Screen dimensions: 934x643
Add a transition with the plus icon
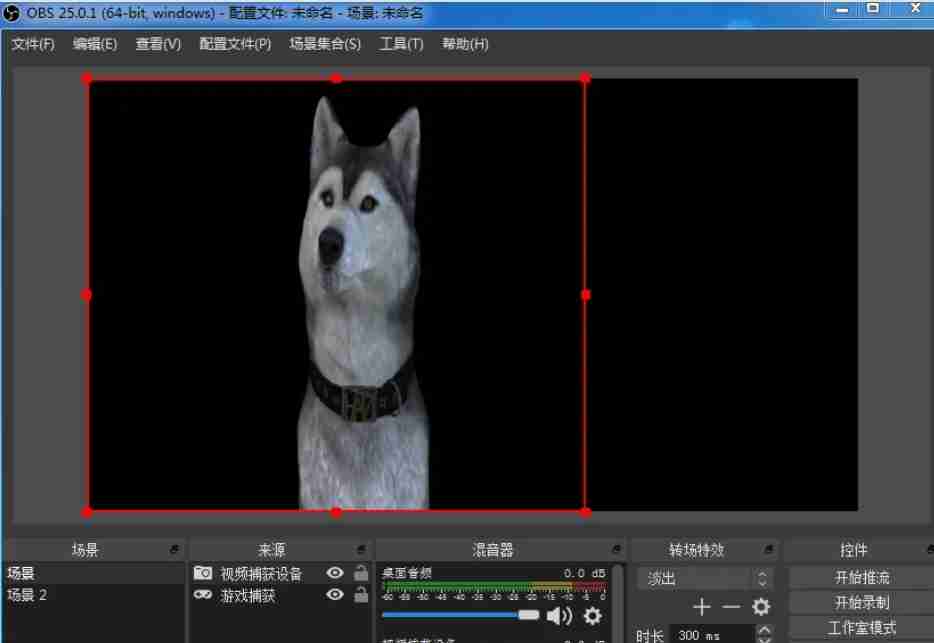click(x=702, y=607)
